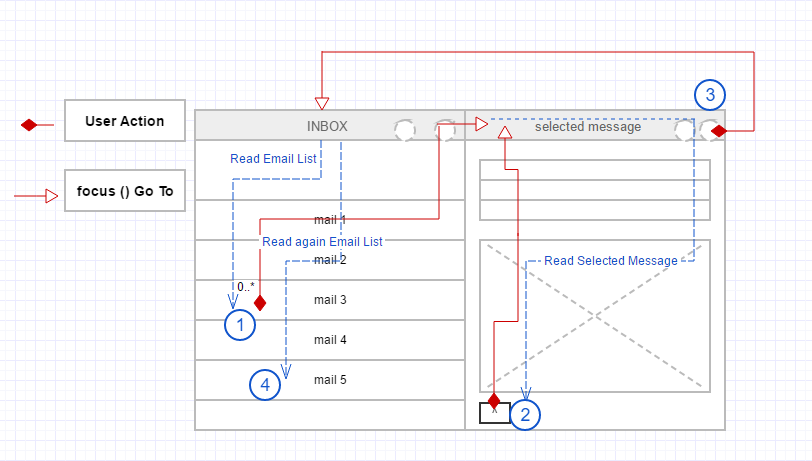812x461 pixels.
Task: Select the mail 5 list item
Action: click(330, 380)
